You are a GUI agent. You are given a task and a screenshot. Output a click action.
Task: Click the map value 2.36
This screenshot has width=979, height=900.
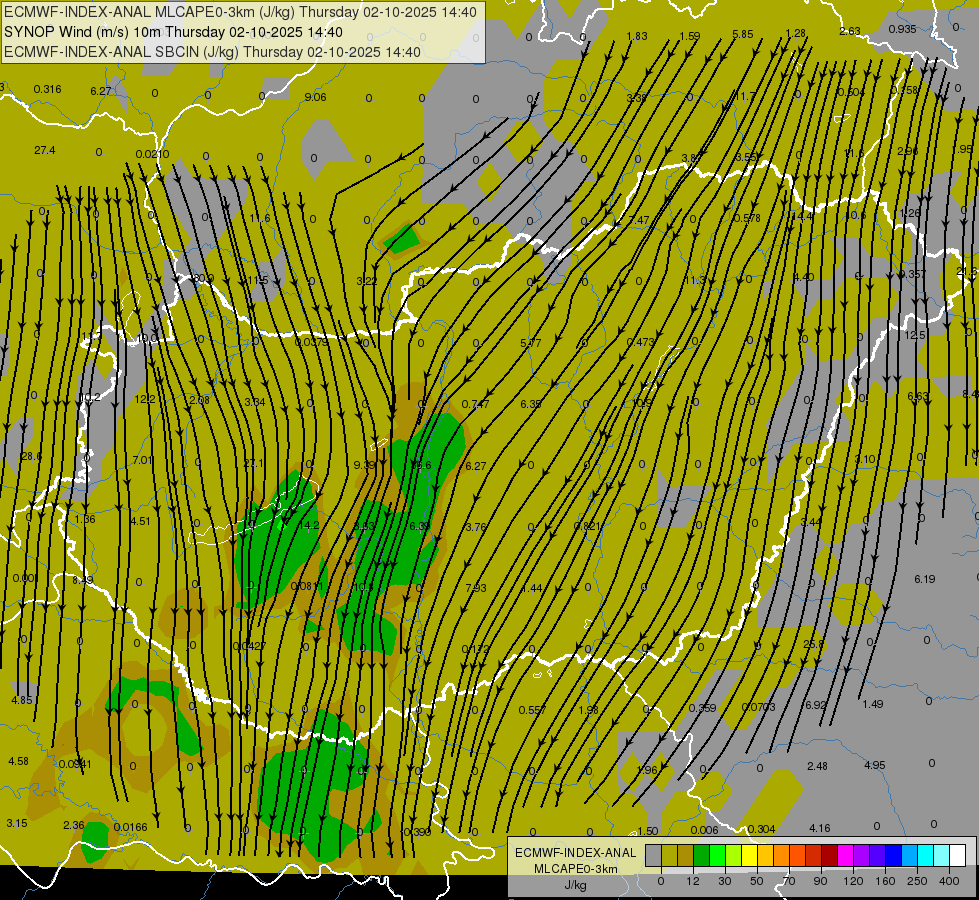(x=74, y=825)
